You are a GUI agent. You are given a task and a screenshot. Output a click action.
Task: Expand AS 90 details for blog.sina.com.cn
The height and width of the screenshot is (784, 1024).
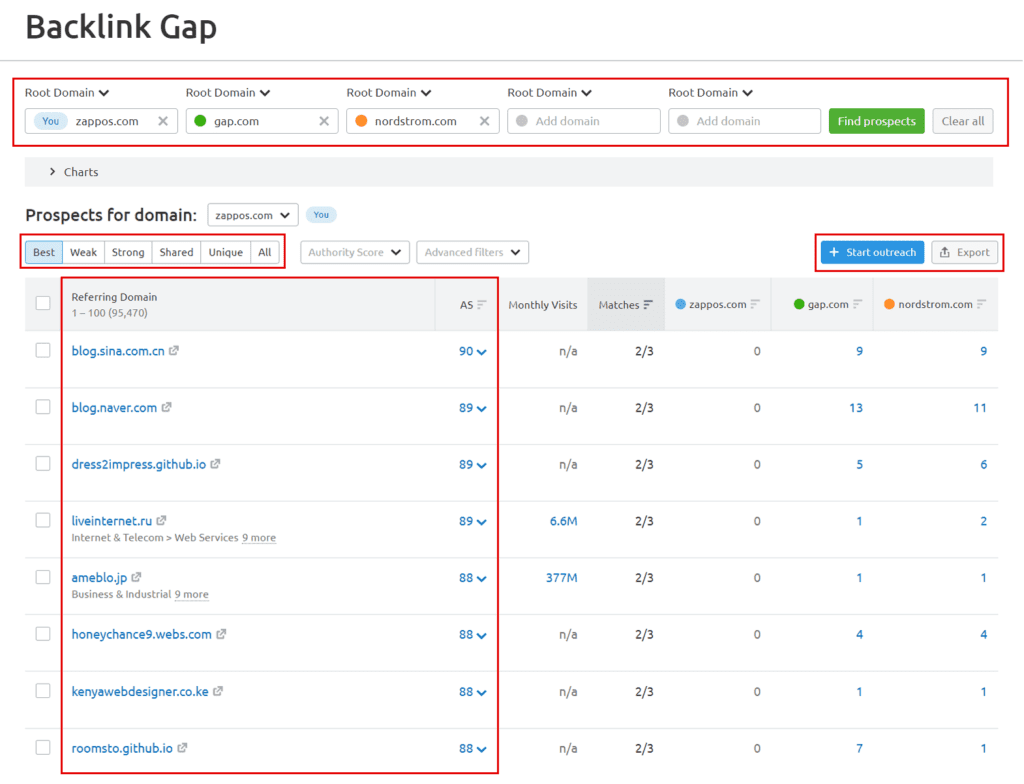pos(473,351)
